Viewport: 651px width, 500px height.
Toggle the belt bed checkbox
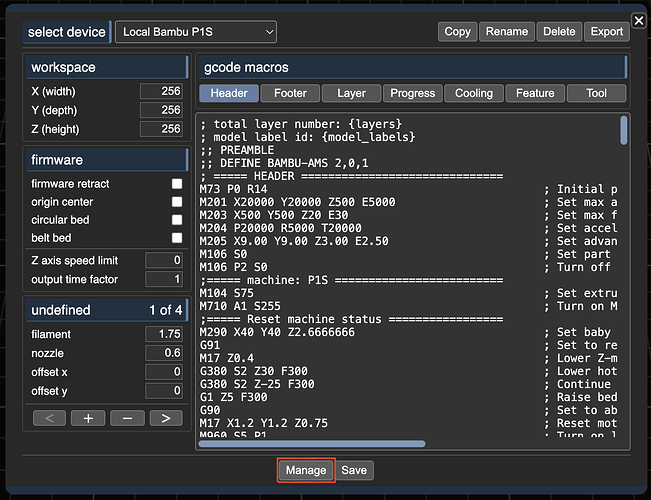177,238
